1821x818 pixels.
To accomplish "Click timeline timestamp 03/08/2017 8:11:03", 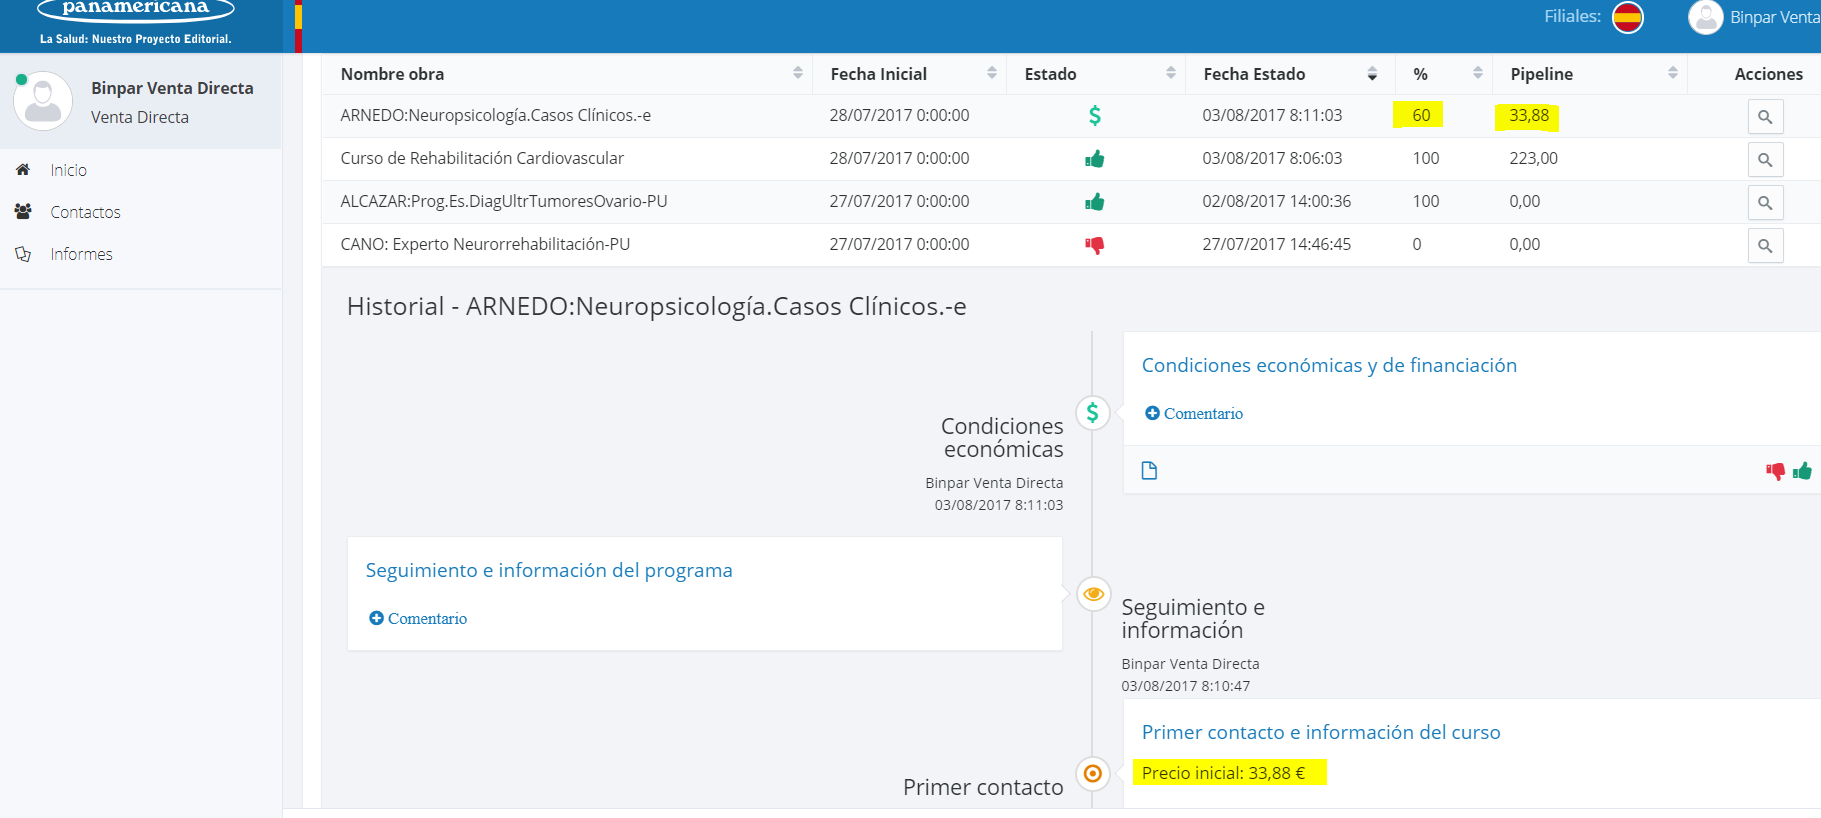I will [999, 505].
